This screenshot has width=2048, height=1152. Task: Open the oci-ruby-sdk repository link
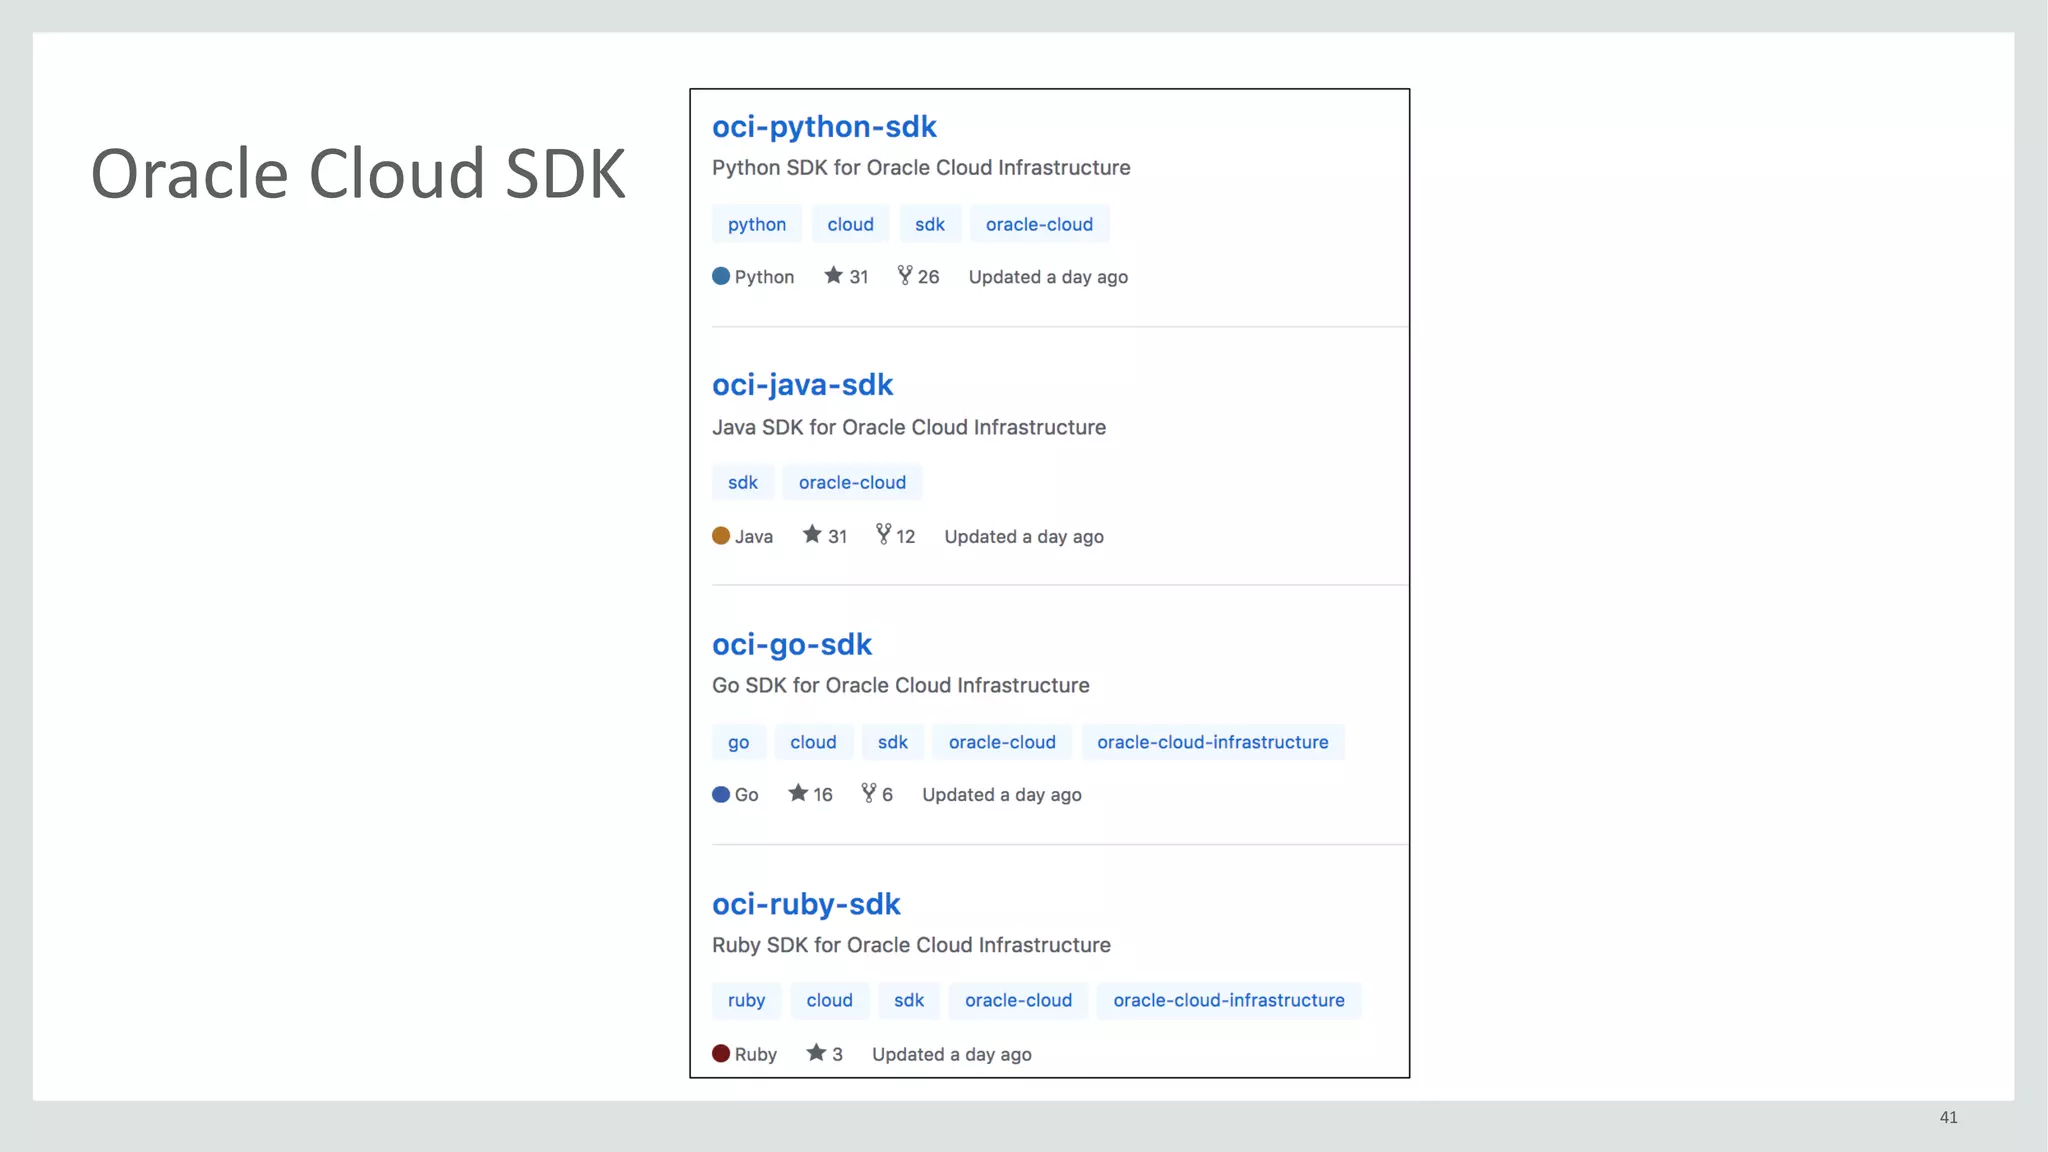[806, 904]
